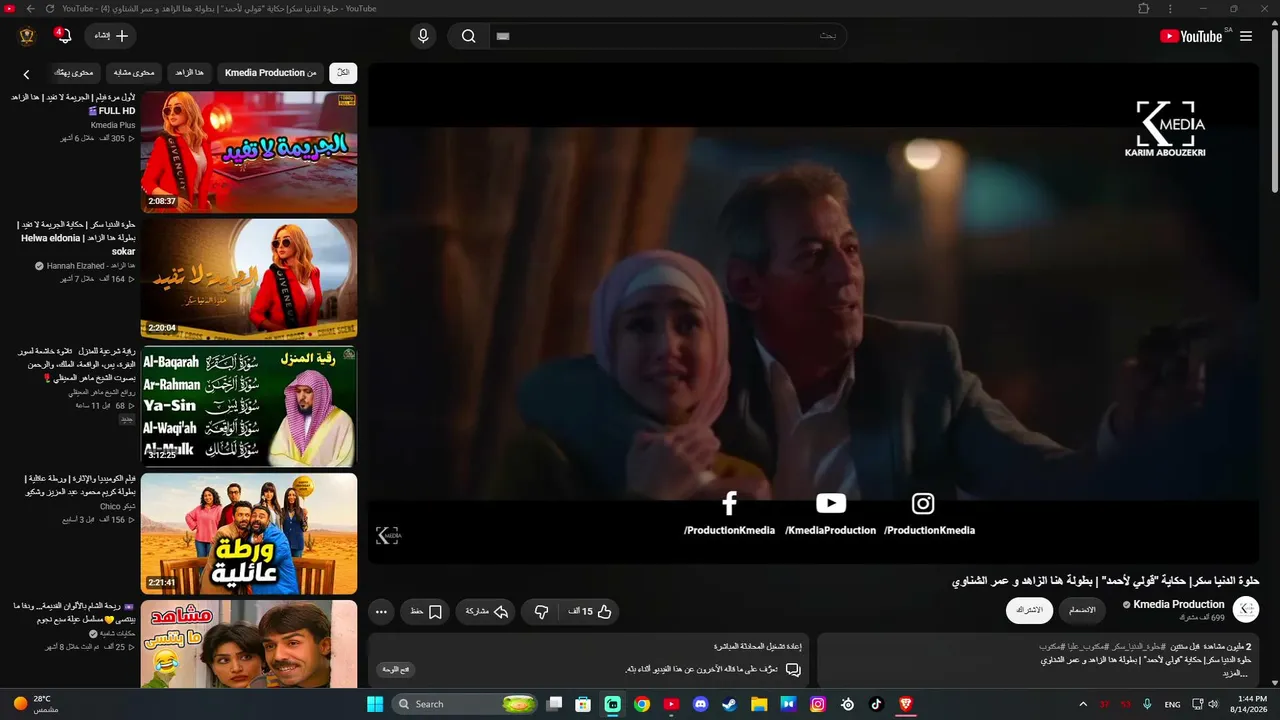
Task: Show hidden system tray icons
Action: 1082,704
